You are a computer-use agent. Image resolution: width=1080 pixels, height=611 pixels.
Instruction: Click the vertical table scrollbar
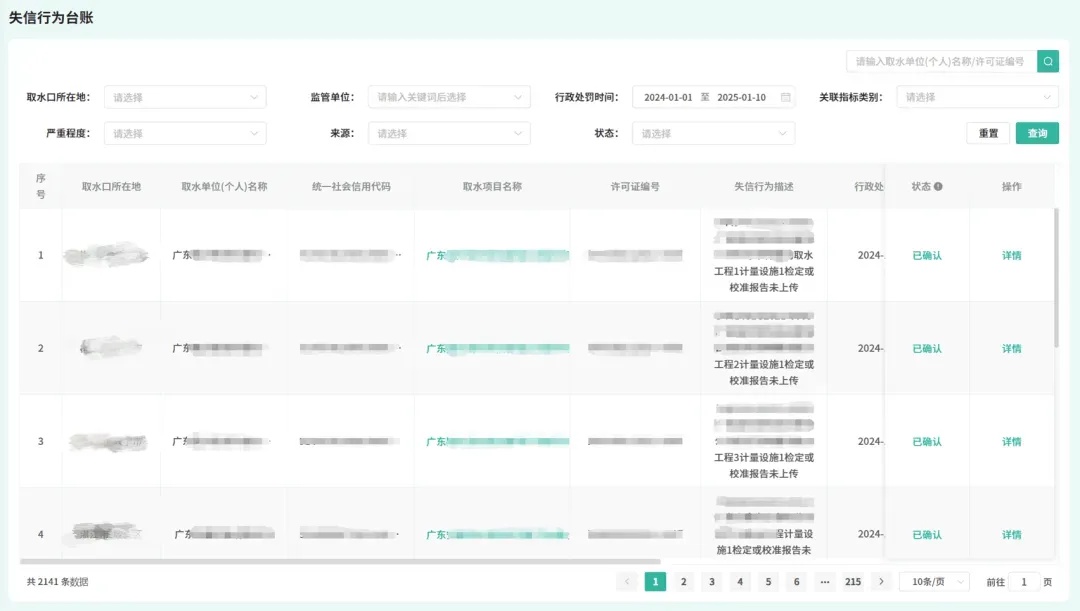pyautogui.click(x=1056, y=278)
